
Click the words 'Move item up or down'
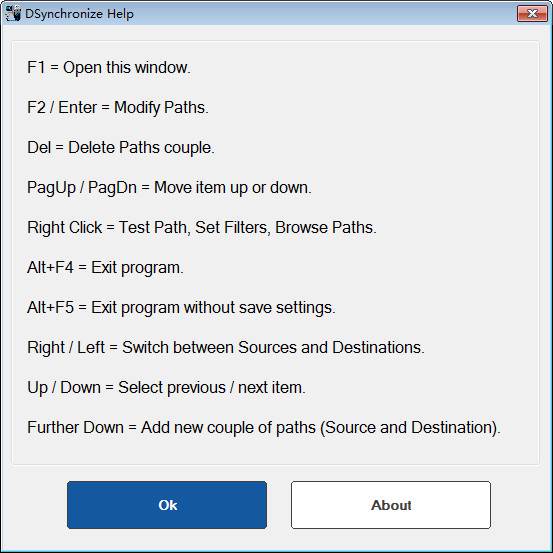[233, 188]
